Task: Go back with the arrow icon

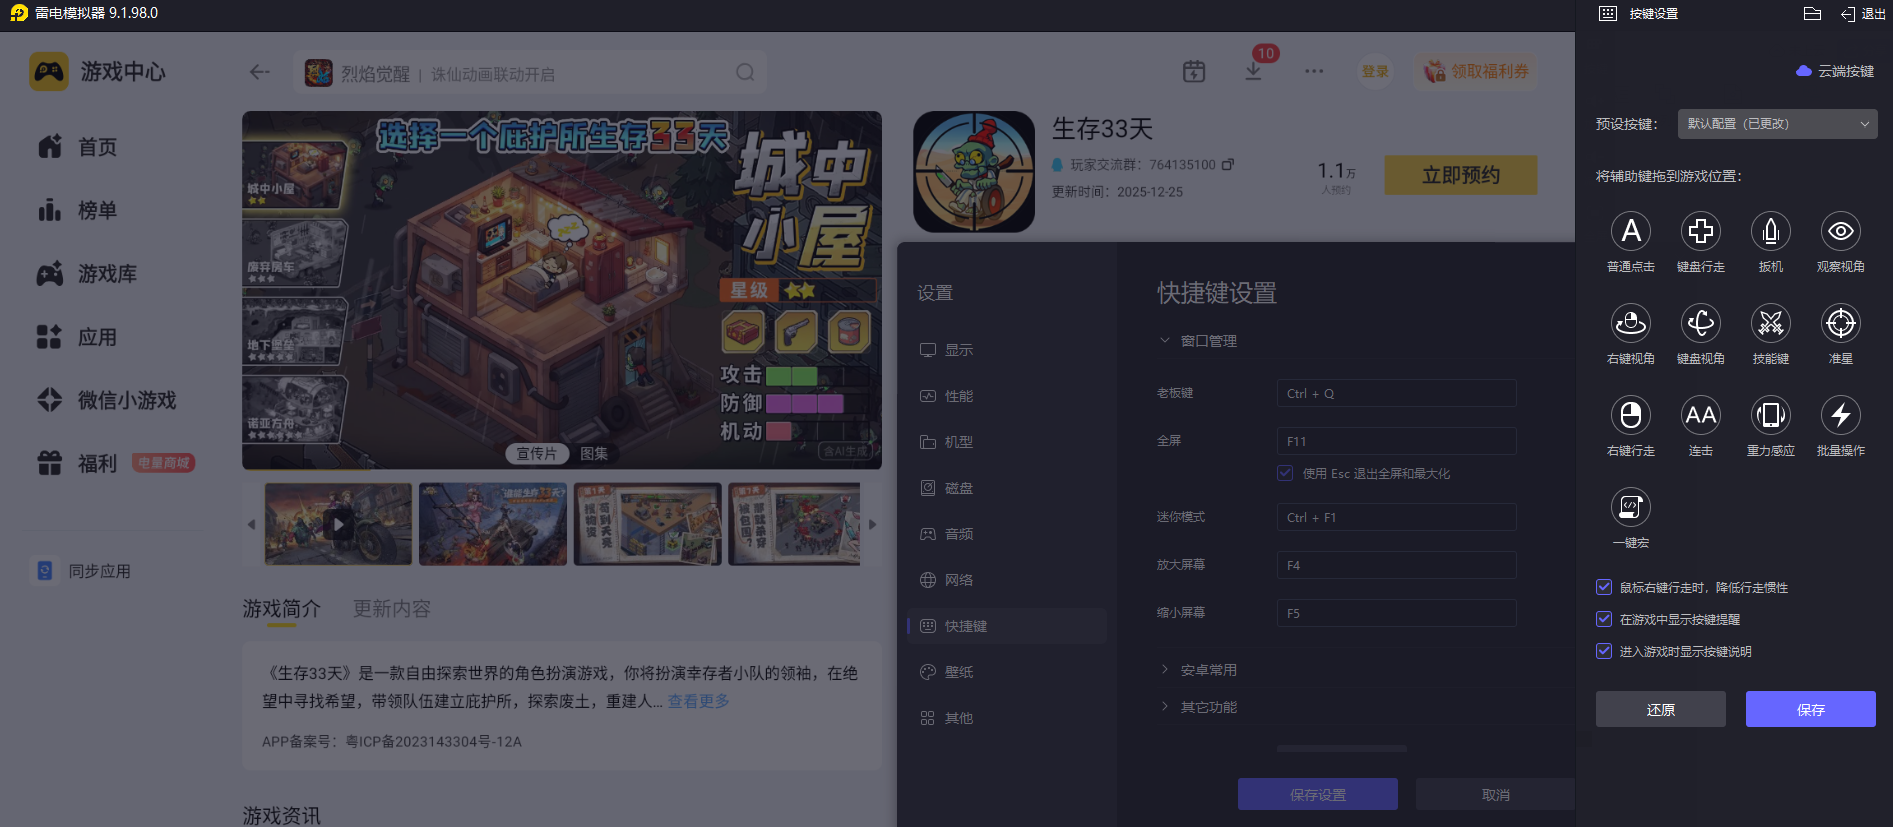Action: pyautogui.click(x=260, y=72)
